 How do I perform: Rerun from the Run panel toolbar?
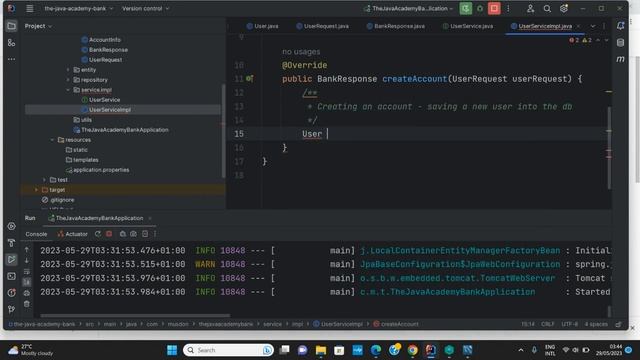click(98, 234)
